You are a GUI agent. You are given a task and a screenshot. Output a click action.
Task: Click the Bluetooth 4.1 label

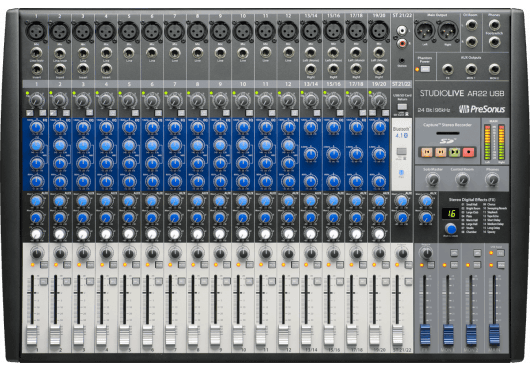pyautogui.click(x=402, y=132)
